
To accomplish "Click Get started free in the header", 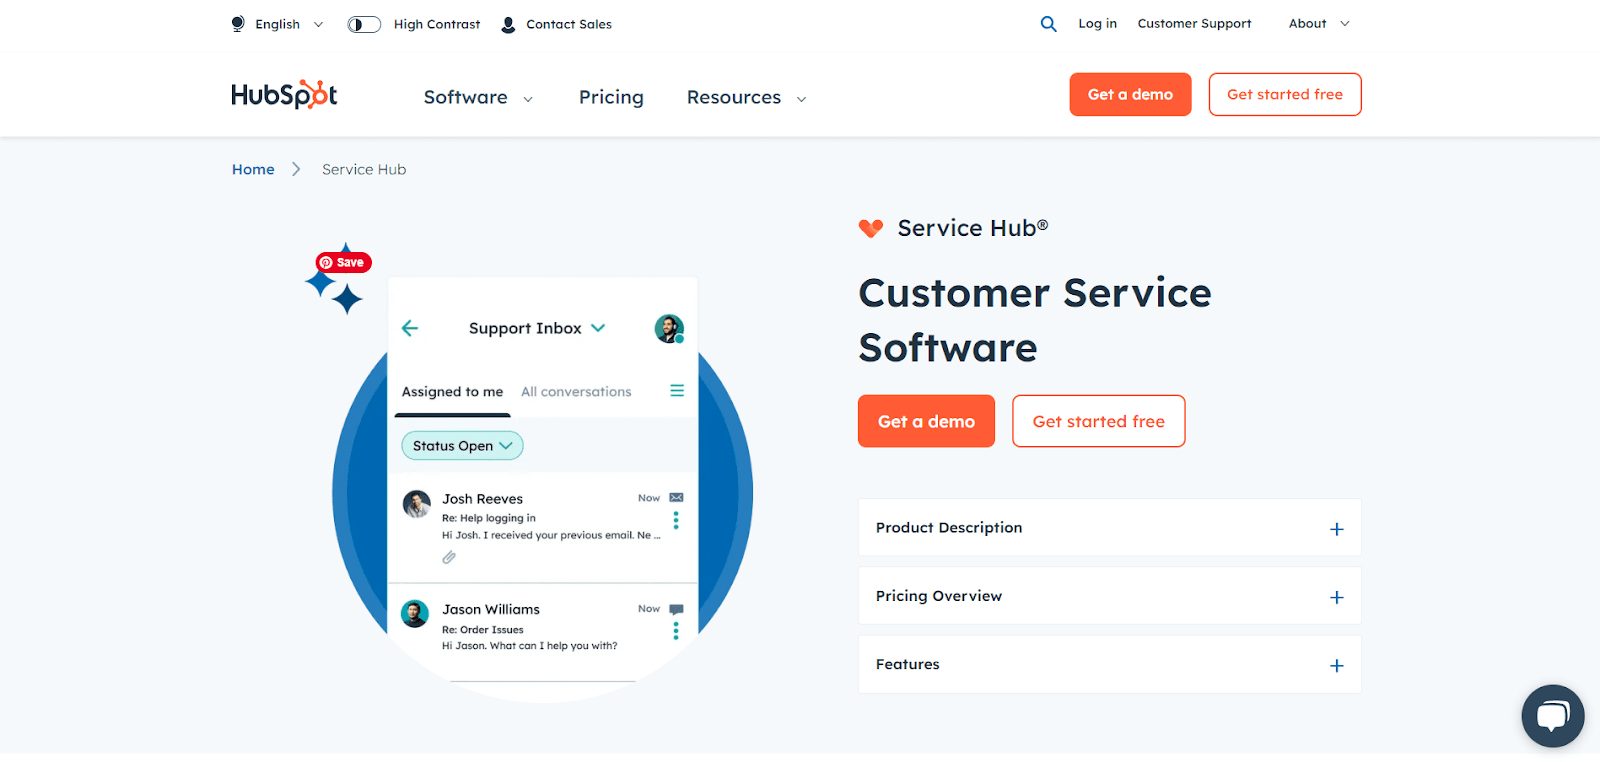I will pyautogui.click(x=1285, y=94).
